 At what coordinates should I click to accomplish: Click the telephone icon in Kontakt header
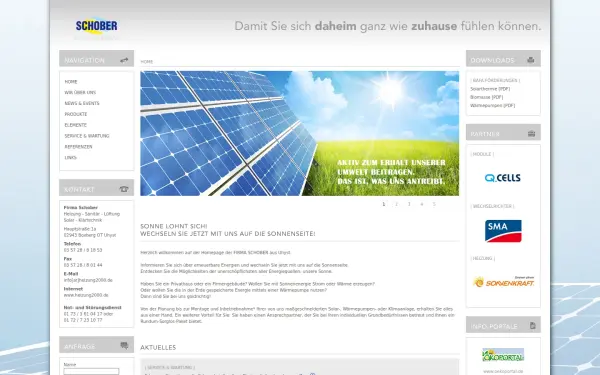(x=124, y=189)
